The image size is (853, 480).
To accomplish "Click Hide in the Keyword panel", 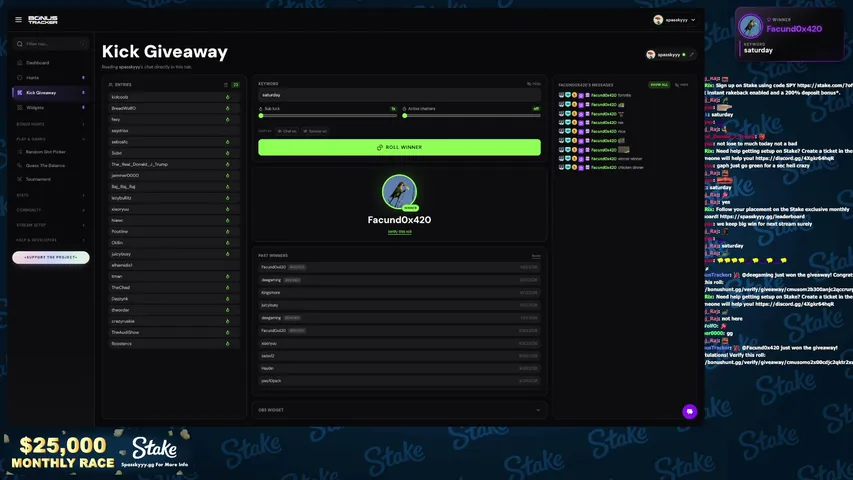I will (x=534, y=84).
